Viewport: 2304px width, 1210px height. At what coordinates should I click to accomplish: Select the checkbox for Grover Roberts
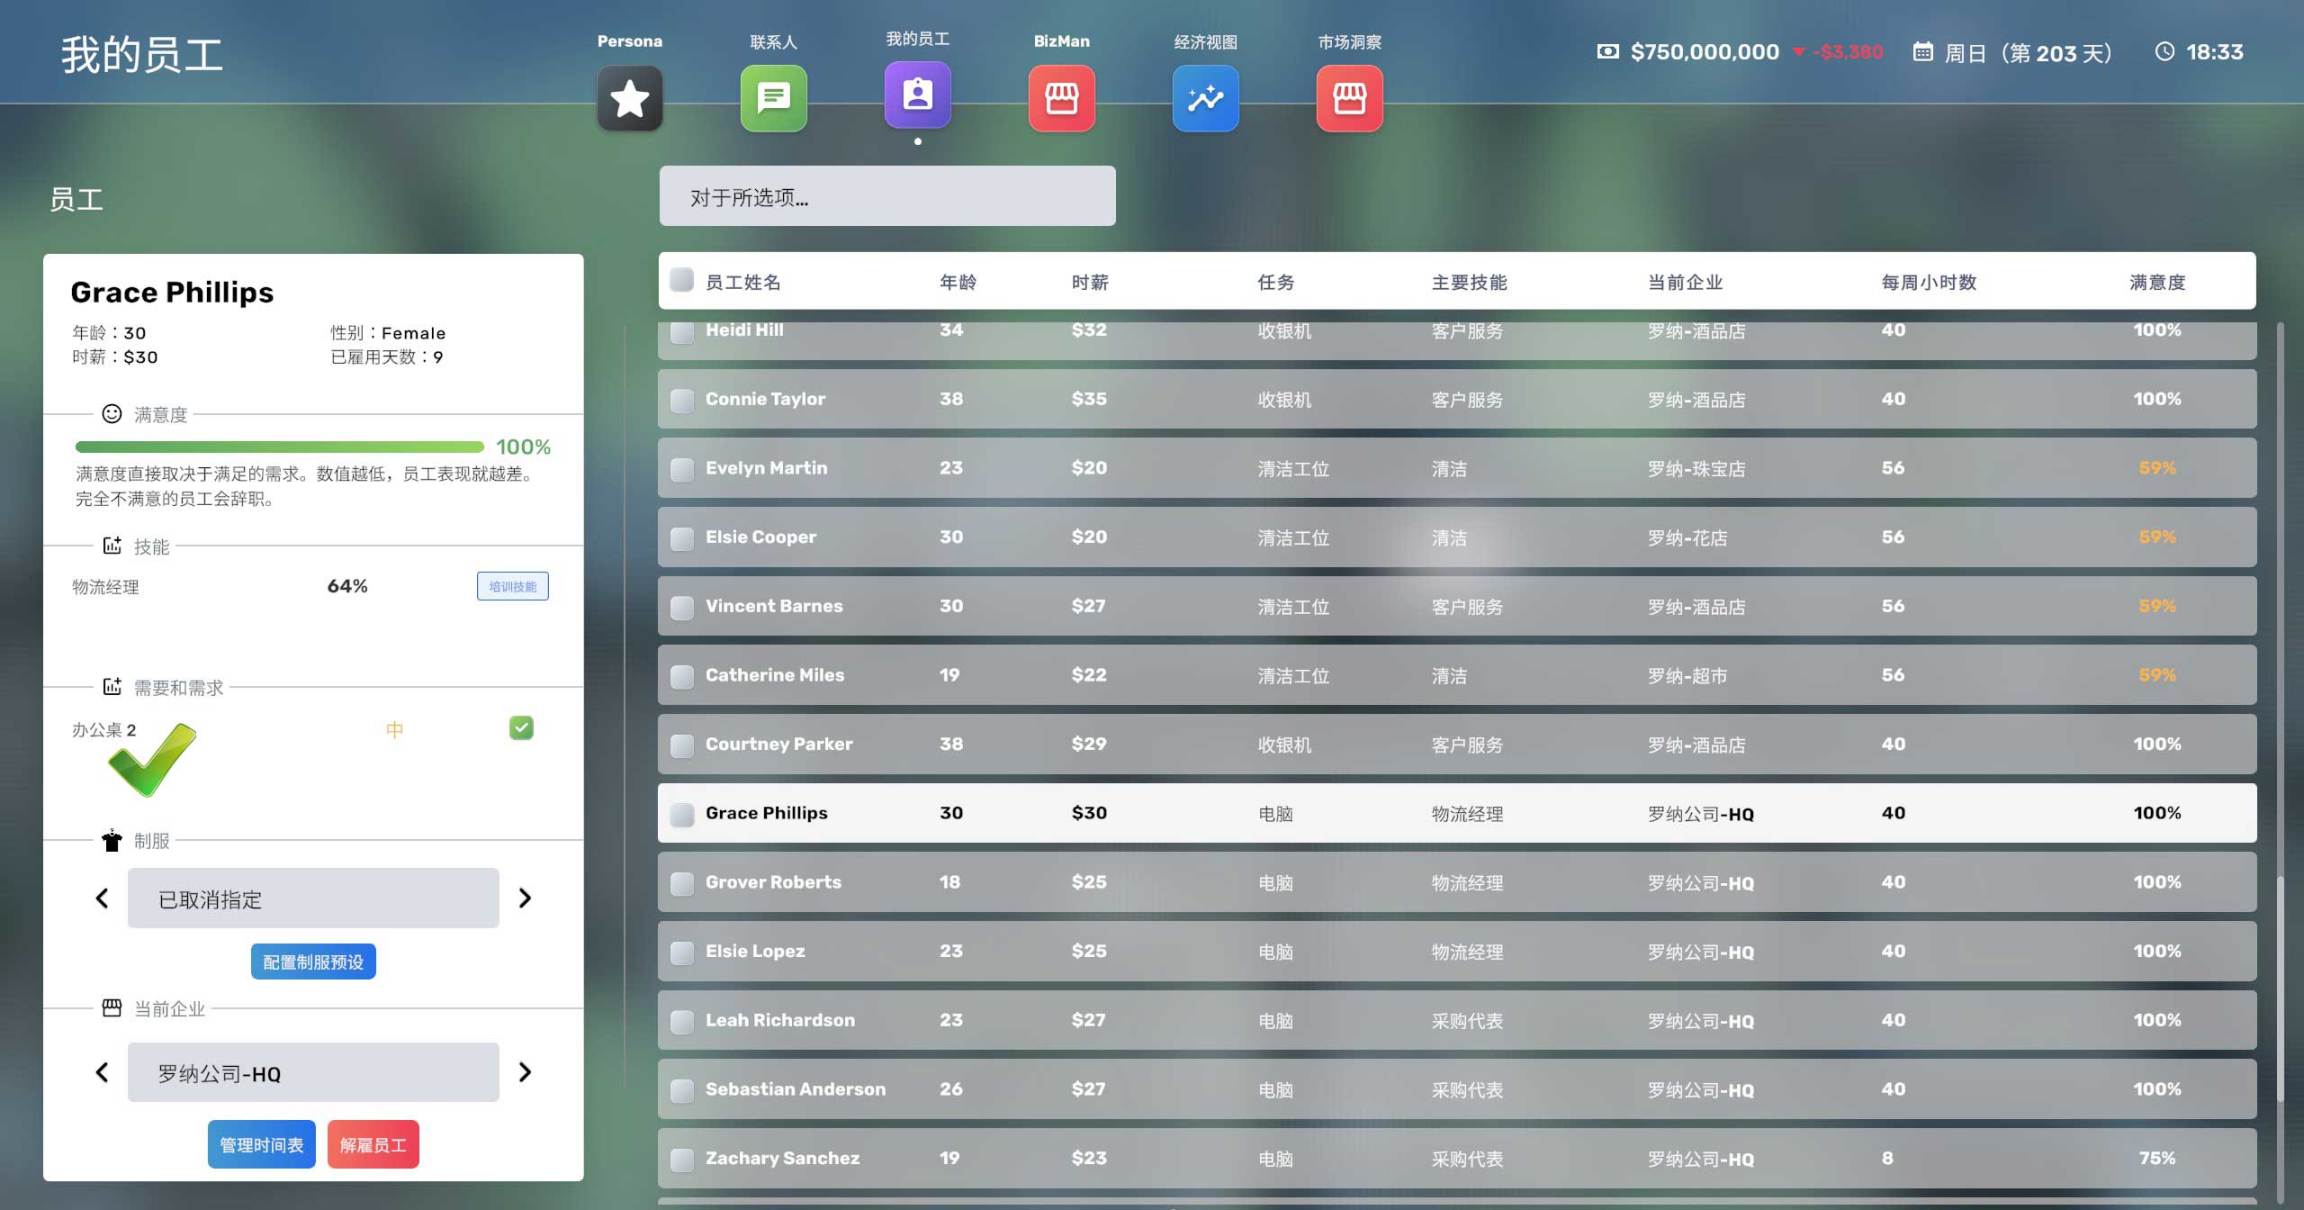coord(682,883)
